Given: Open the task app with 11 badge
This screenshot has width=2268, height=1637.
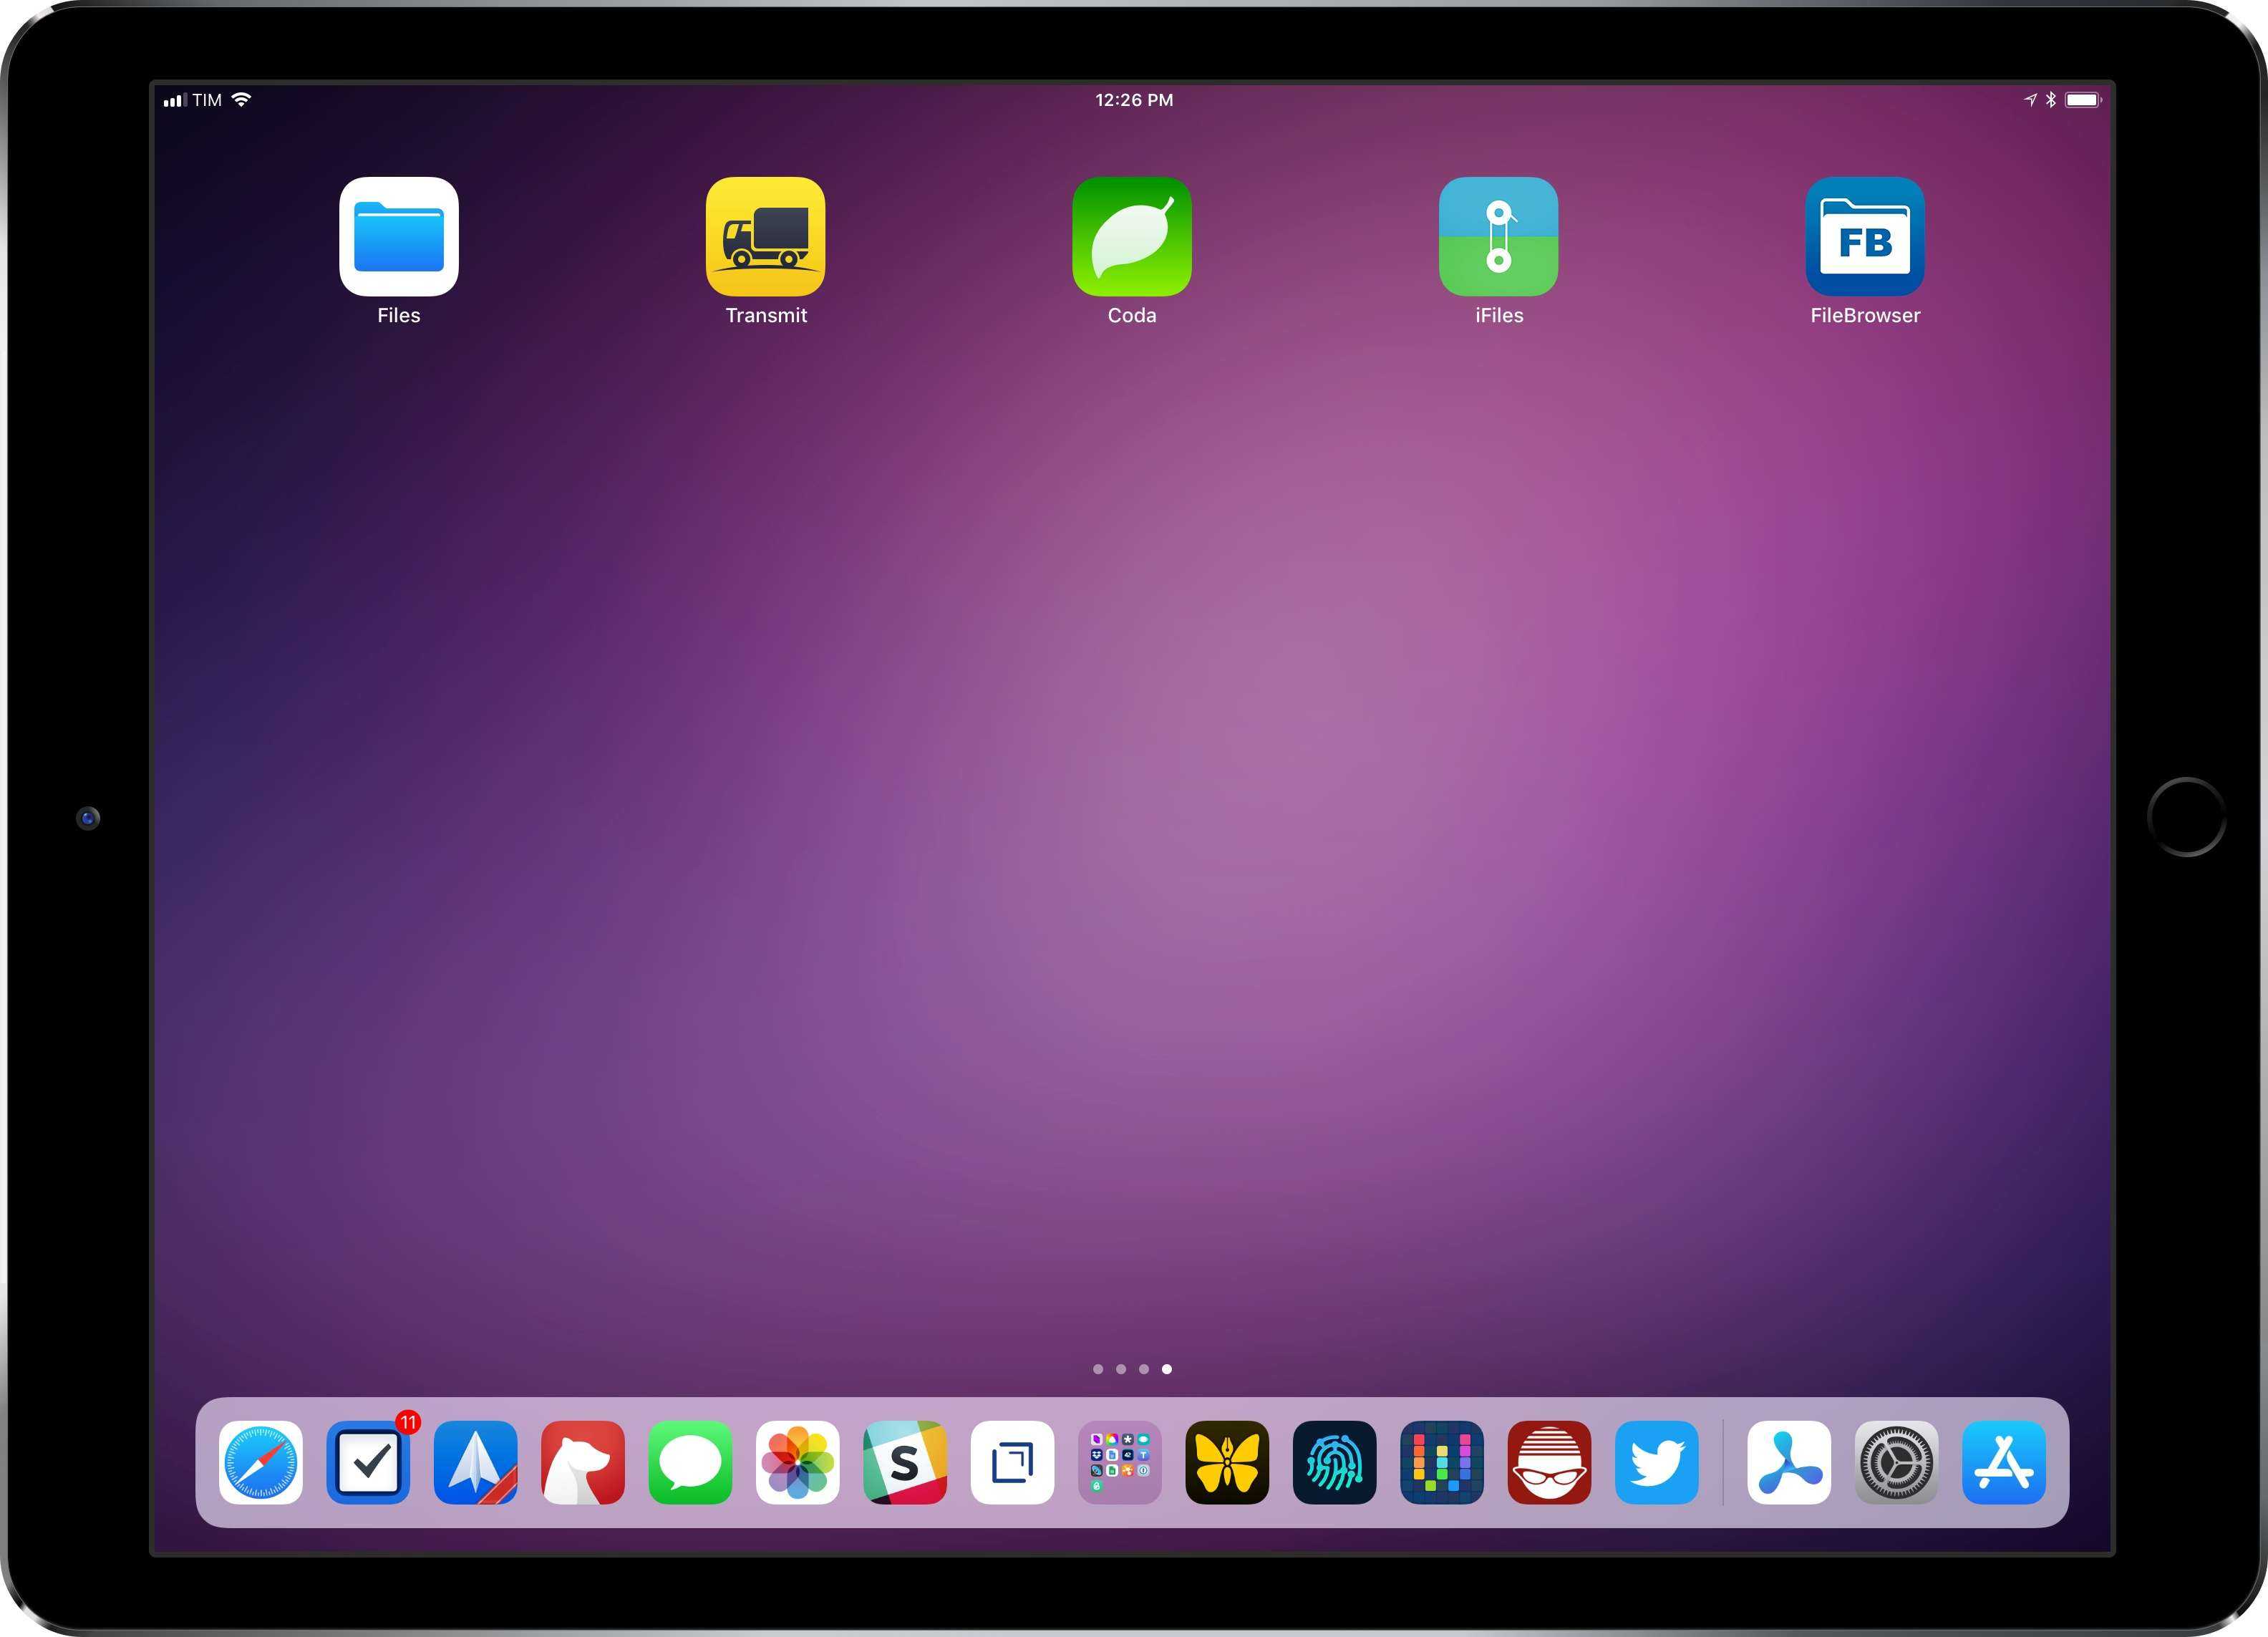Looking at the screenshot, I should coord(368,1462).
